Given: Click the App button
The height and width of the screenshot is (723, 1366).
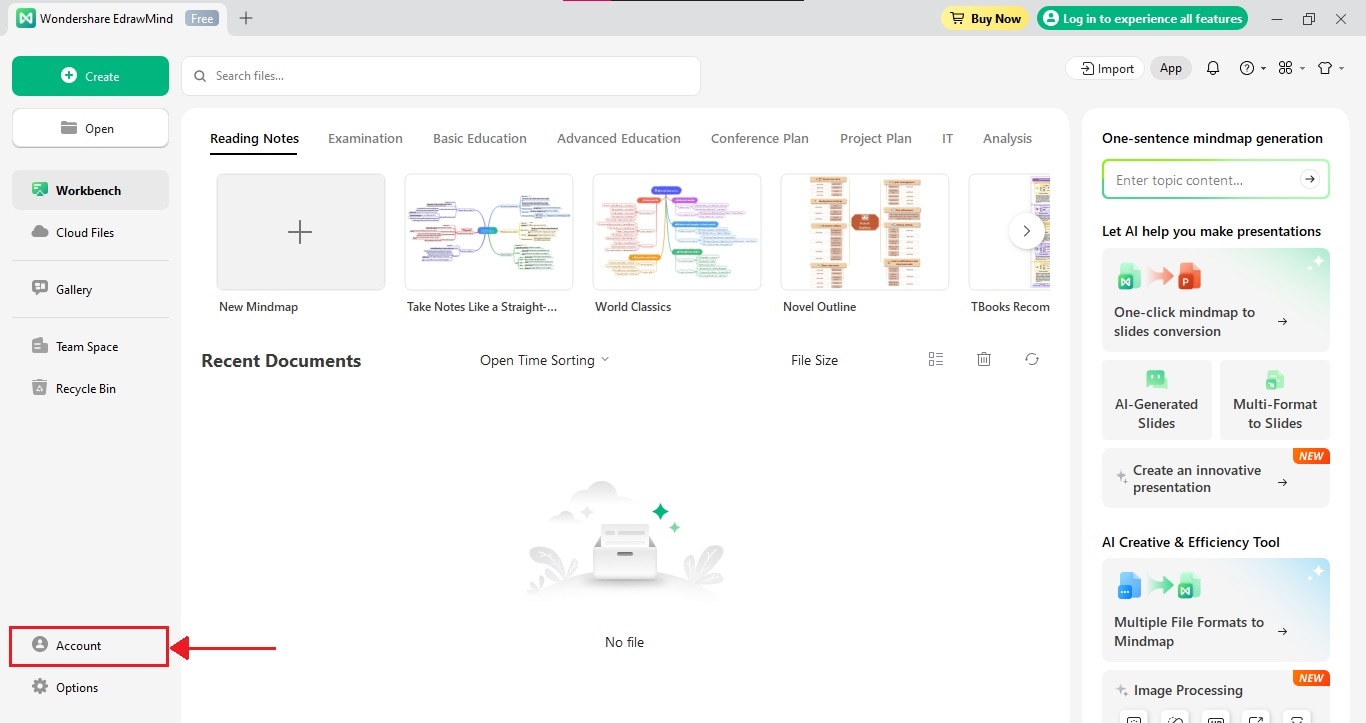Looking at the screenshot, I should pyautogui.click(x=1170, y=68).
